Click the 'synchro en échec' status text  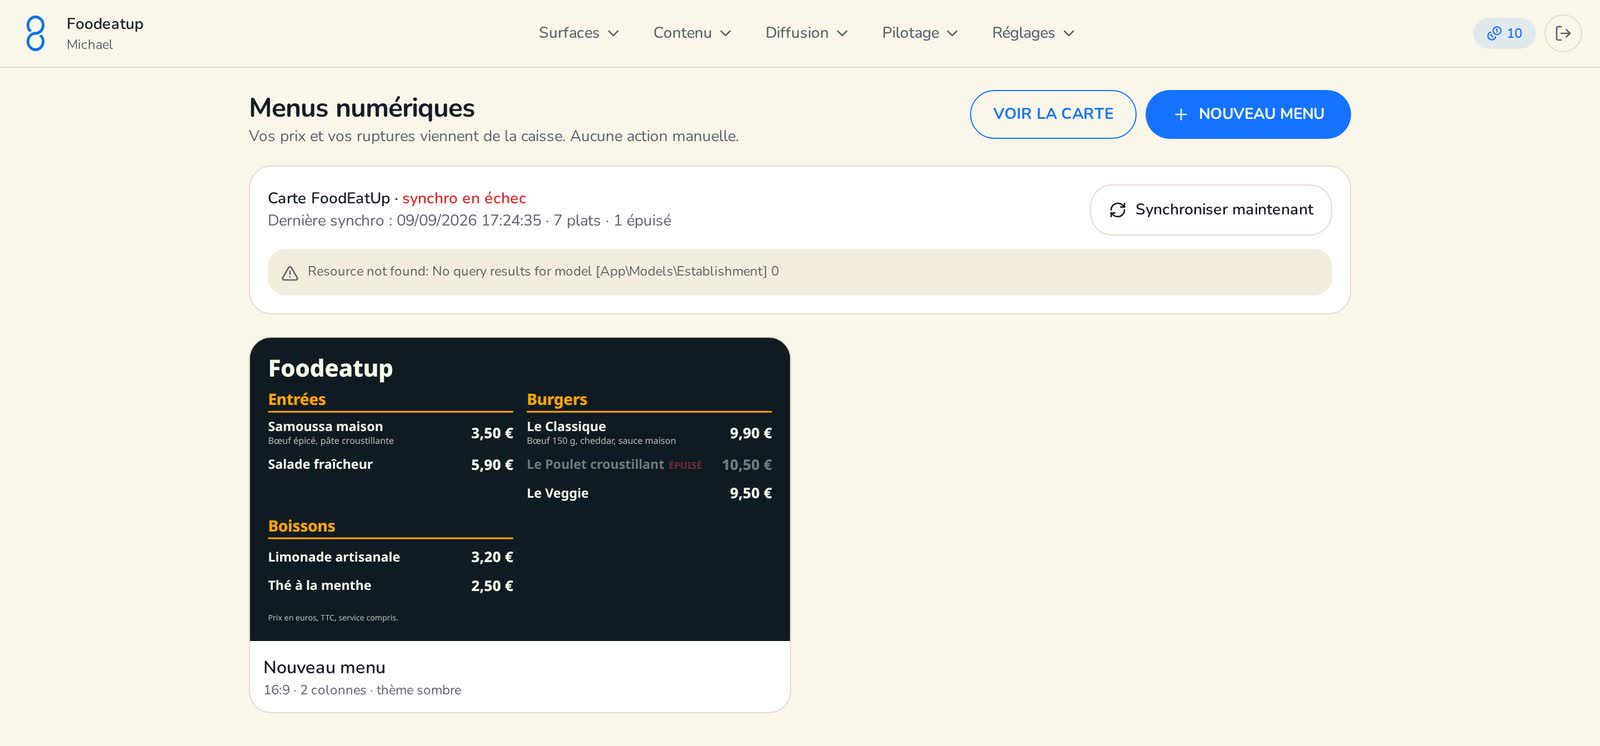tap(464, 198)
